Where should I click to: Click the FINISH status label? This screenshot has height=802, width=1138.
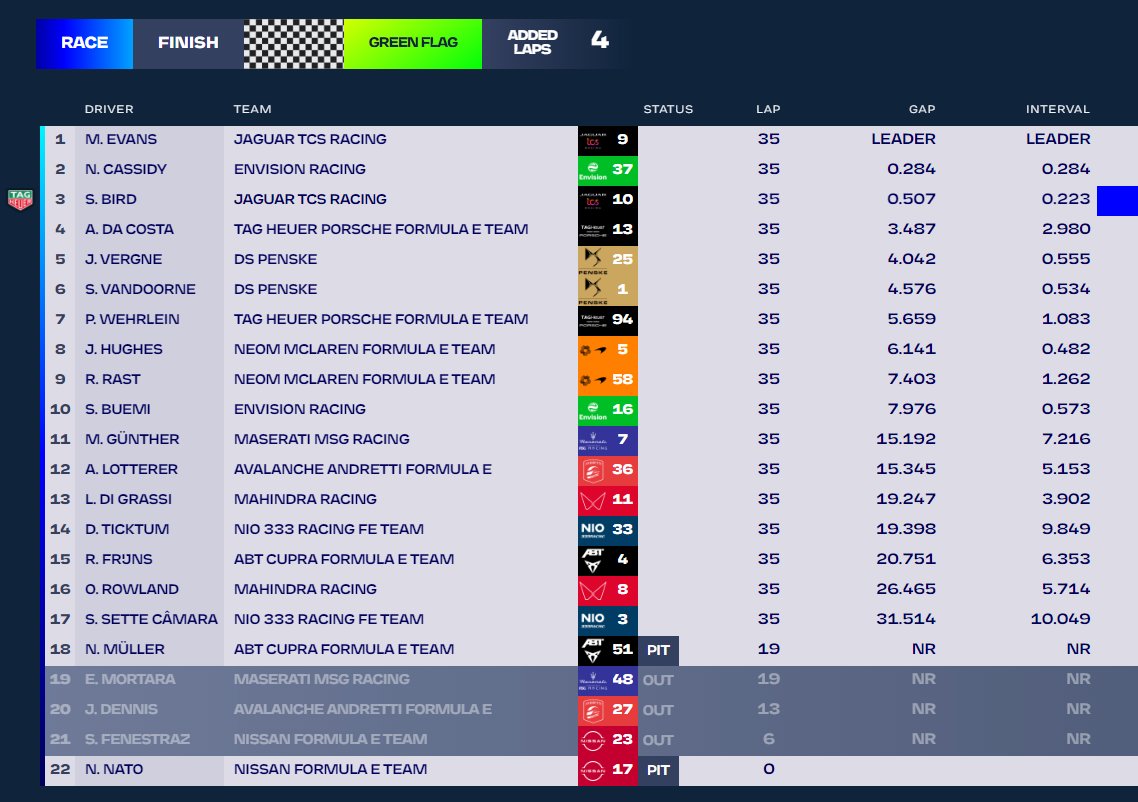tap(188, 44)
